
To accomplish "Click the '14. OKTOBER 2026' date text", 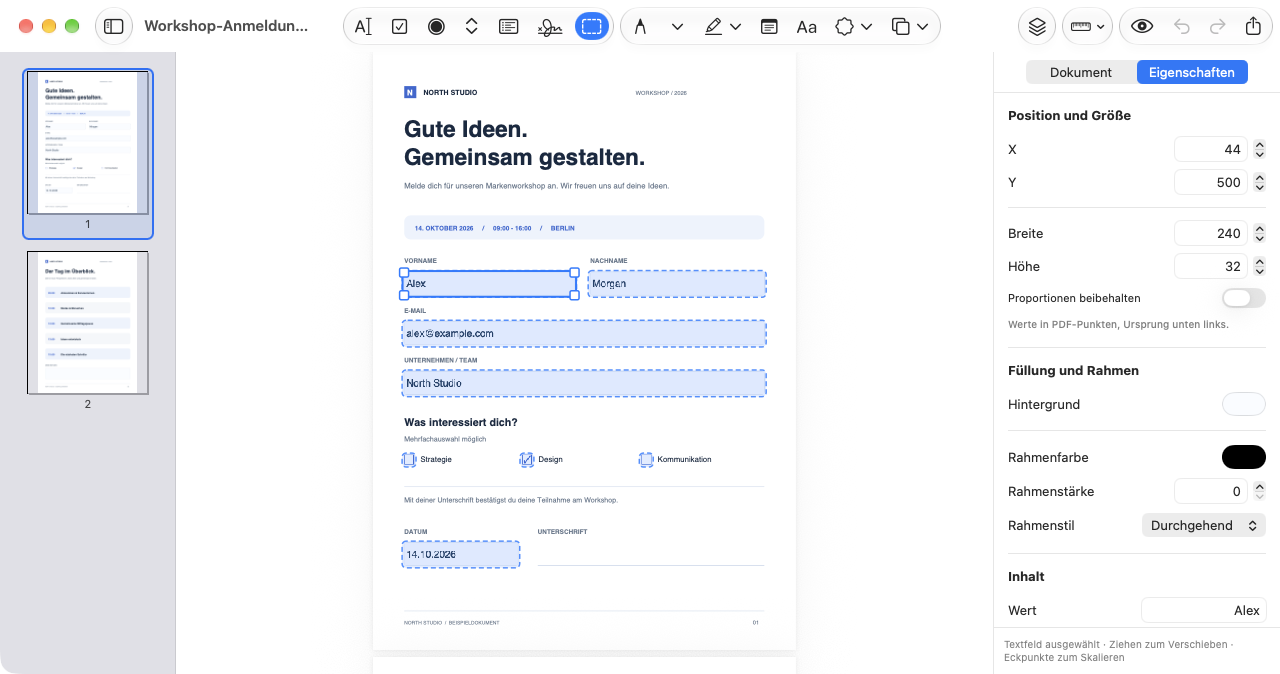I will coord(444,228).
